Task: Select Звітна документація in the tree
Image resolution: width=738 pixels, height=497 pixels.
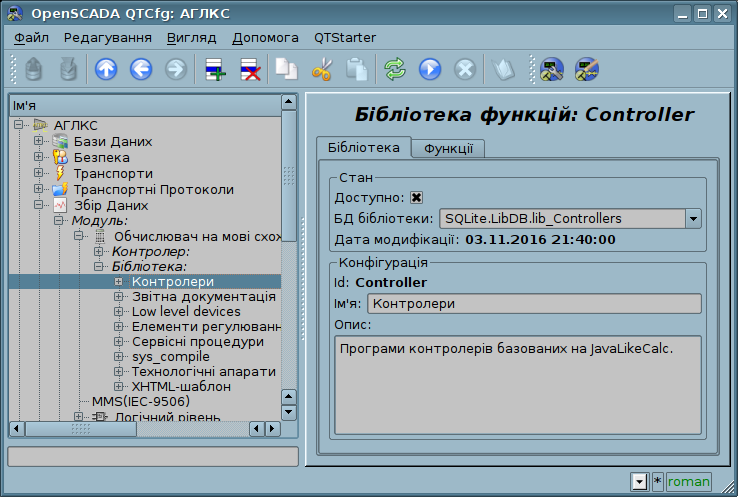Action: pyautogui.click(x=204, y=297)
